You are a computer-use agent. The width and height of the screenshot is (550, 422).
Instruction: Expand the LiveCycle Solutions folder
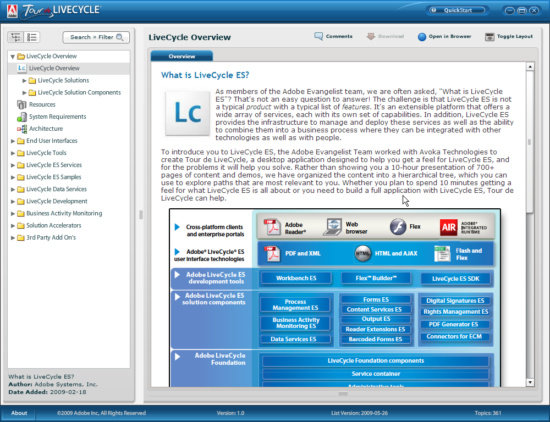tap(24, 81)
